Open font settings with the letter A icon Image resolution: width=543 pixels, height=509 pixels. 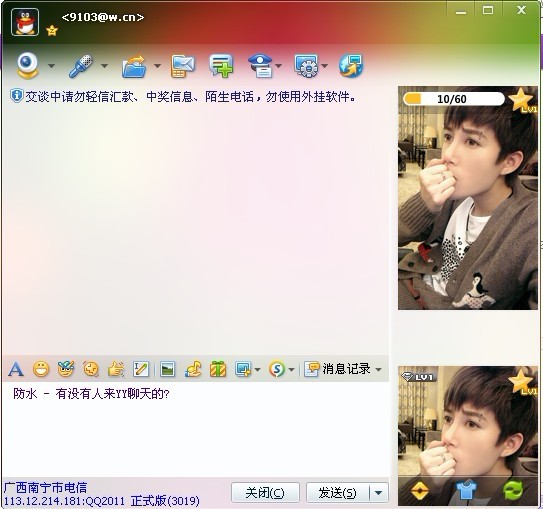pos(16,369)
